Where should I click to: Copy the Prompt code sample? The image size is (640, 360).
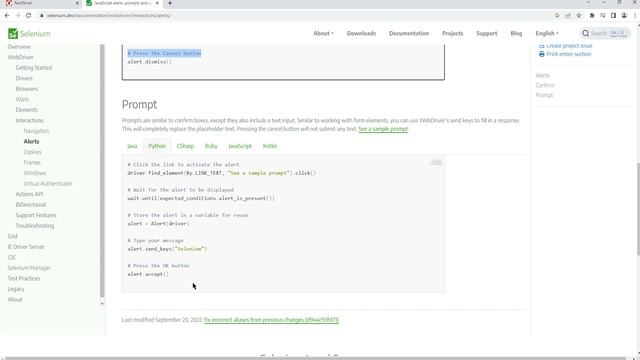point(436,162)
